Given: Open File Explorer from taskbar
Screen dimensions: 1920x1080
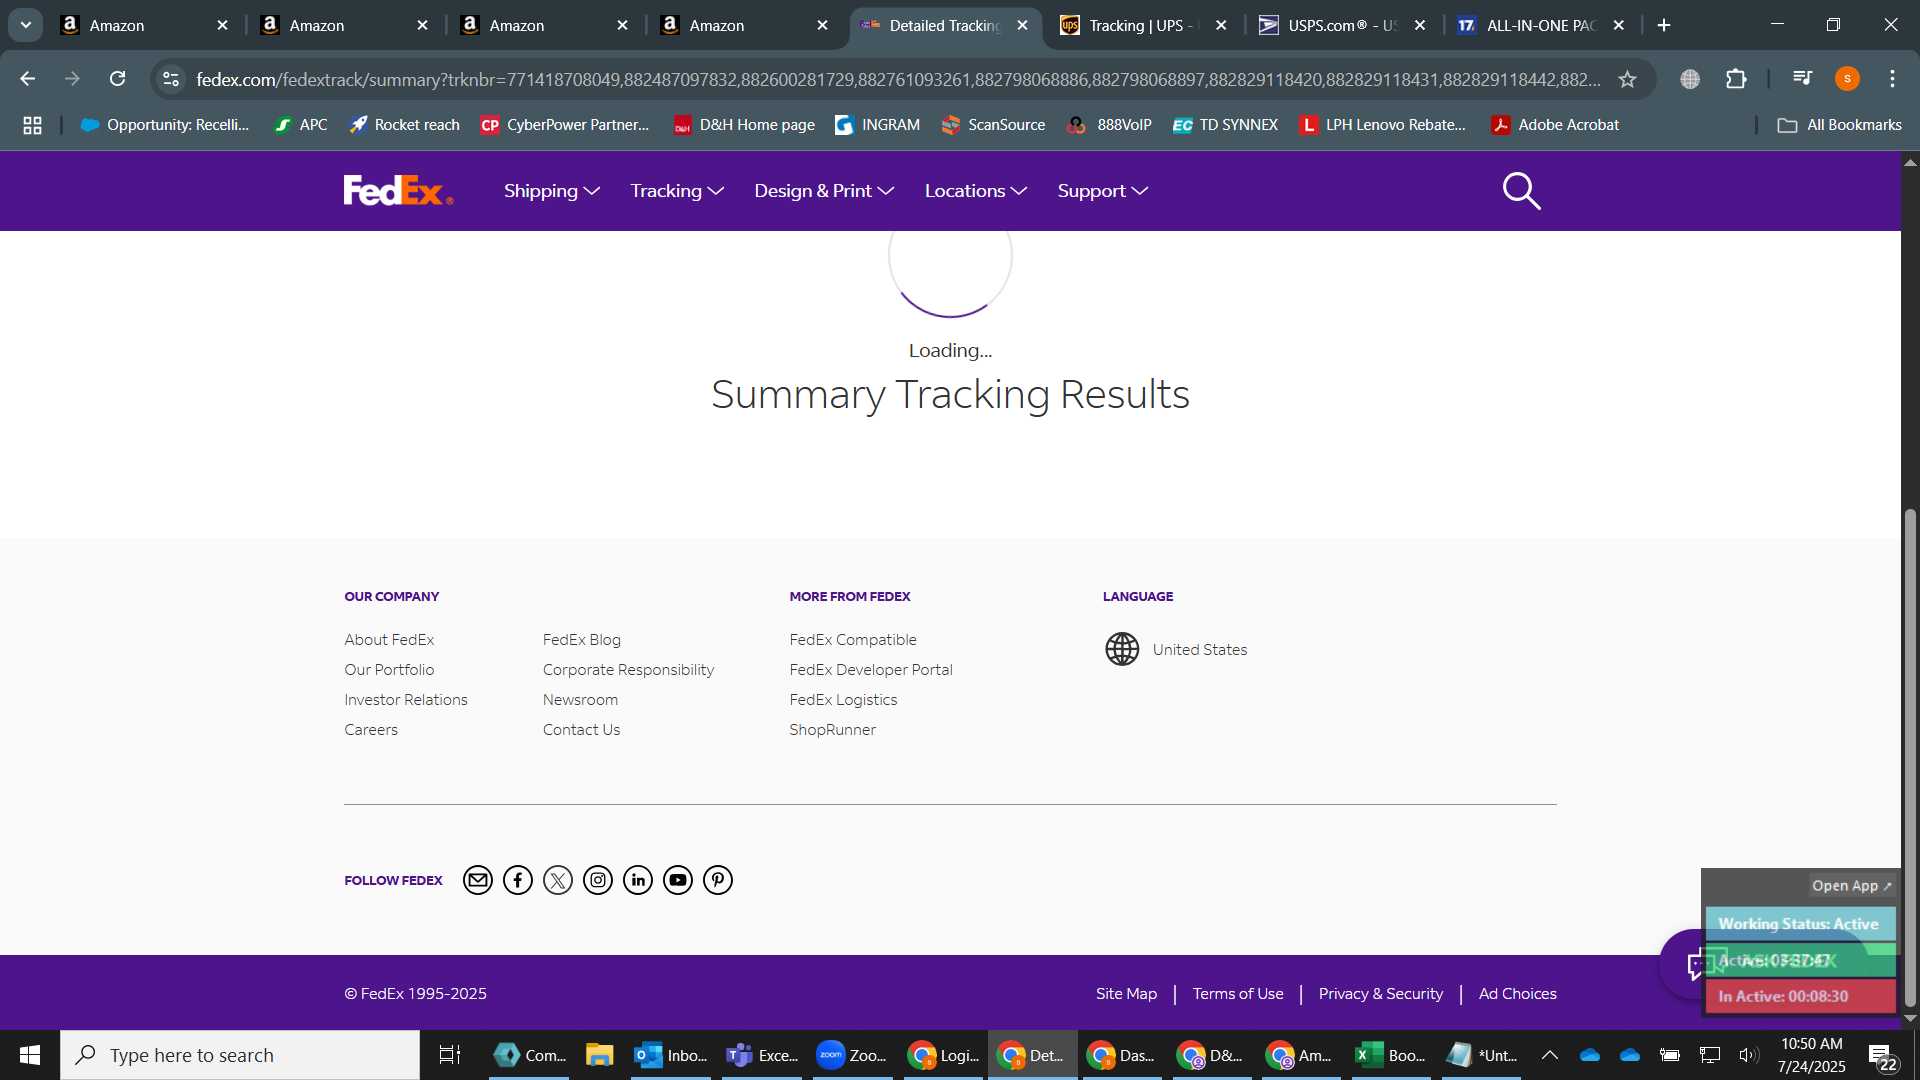Looking at the screenshot, I should click(x=599, y=1055).
